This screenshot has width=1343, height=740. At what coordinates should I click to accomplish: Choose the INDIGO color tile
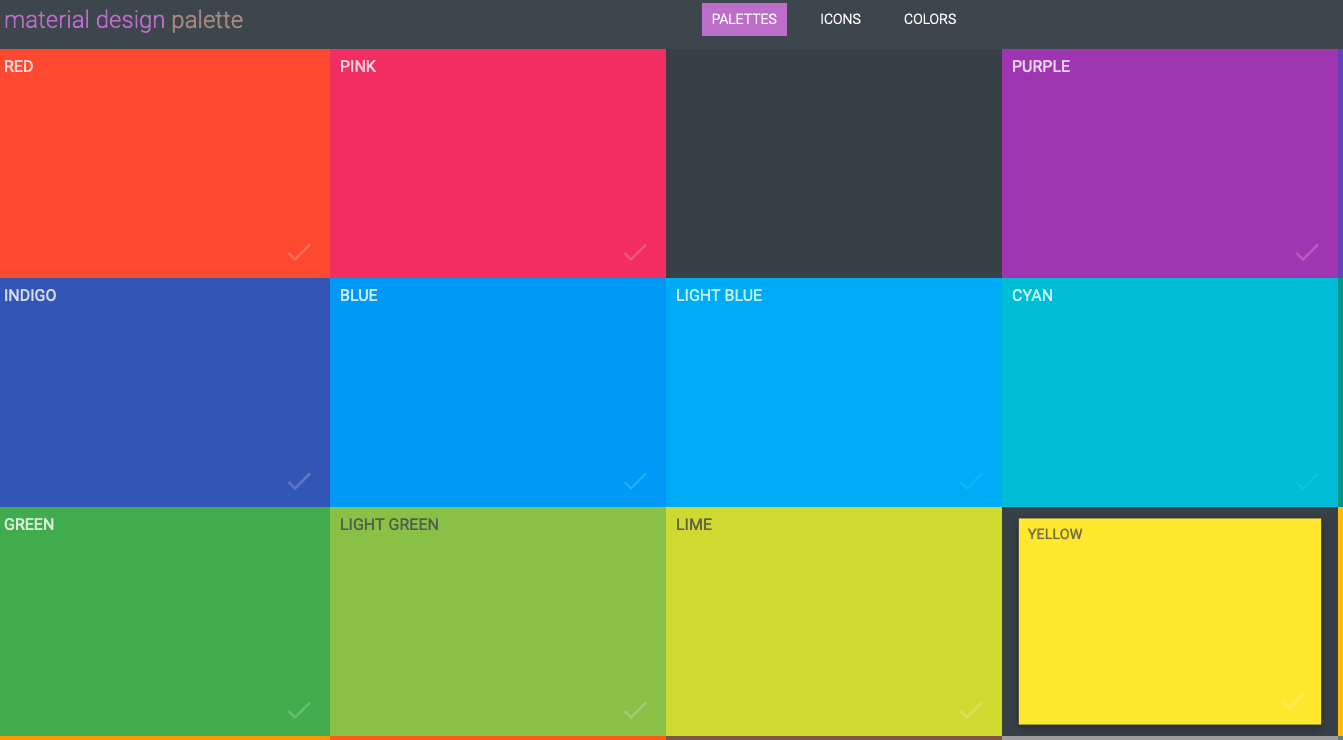pos(165,390)
